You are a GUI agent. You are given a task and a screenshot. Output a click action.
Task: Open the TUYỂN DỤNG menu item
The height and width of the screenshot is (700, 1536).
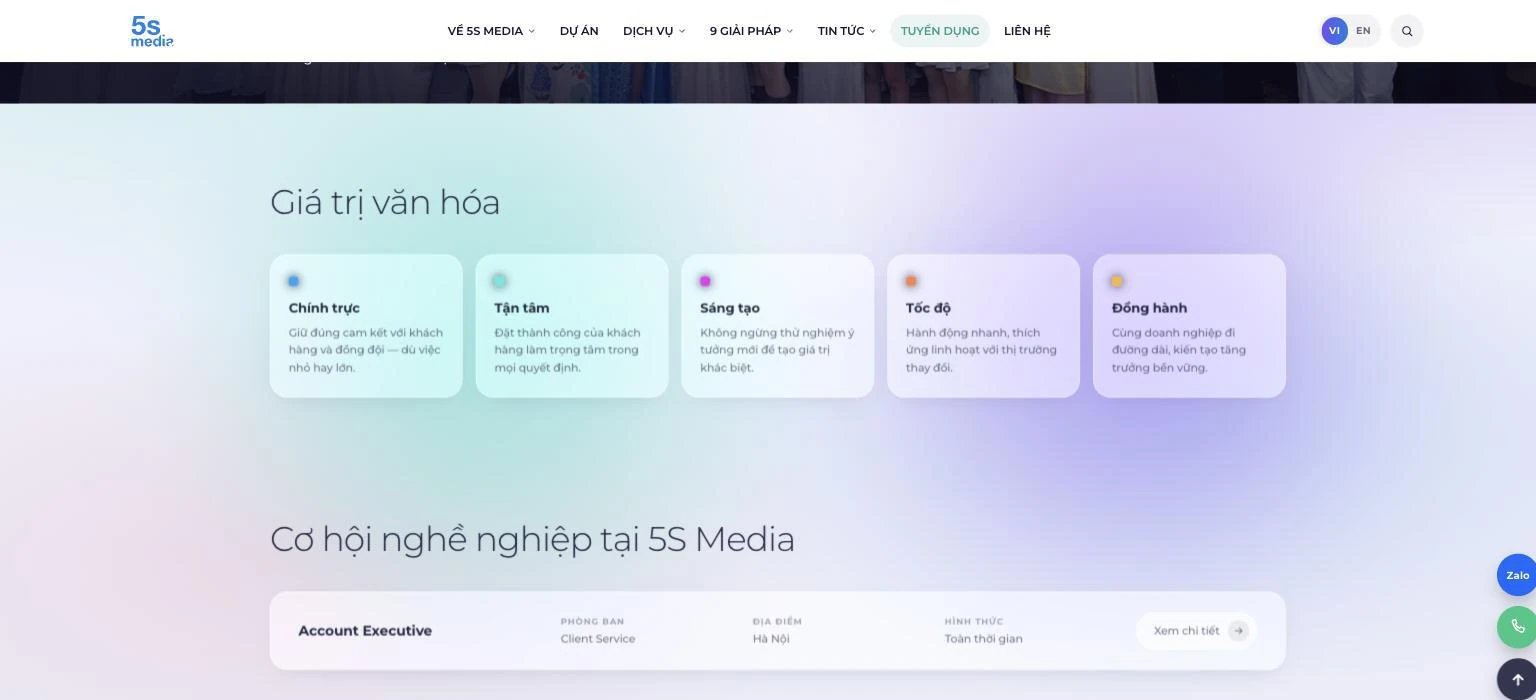tap(940, 31)
